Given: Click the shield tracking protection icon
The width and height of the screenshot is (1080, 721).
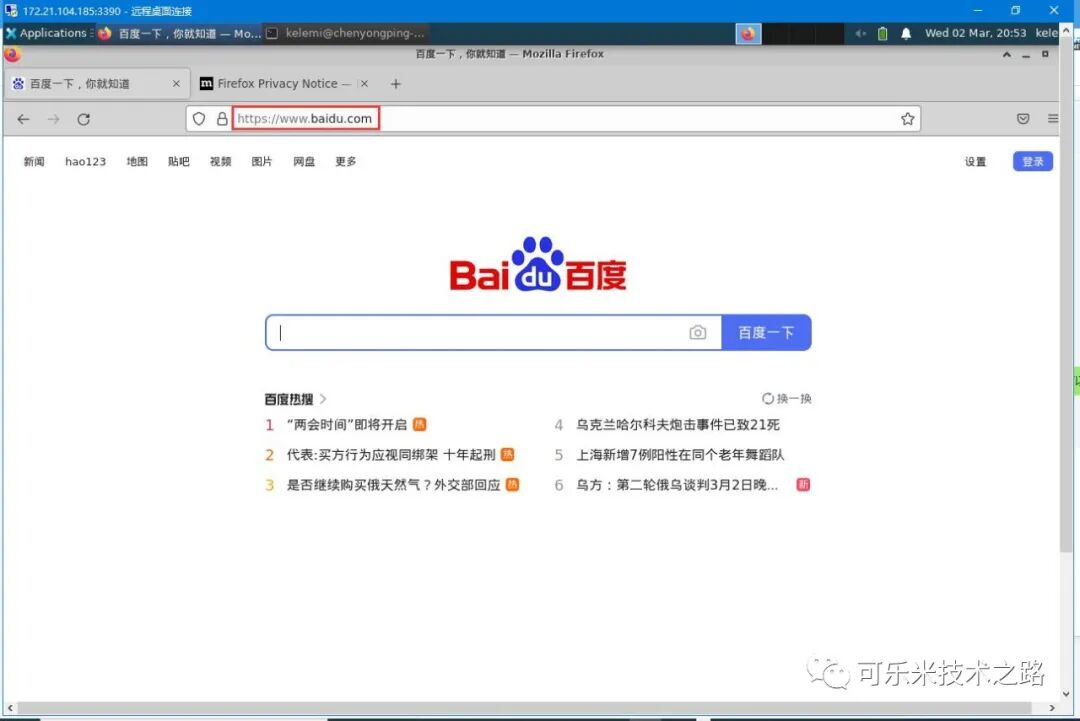Looking at the screenshot, I should point(199,118).
